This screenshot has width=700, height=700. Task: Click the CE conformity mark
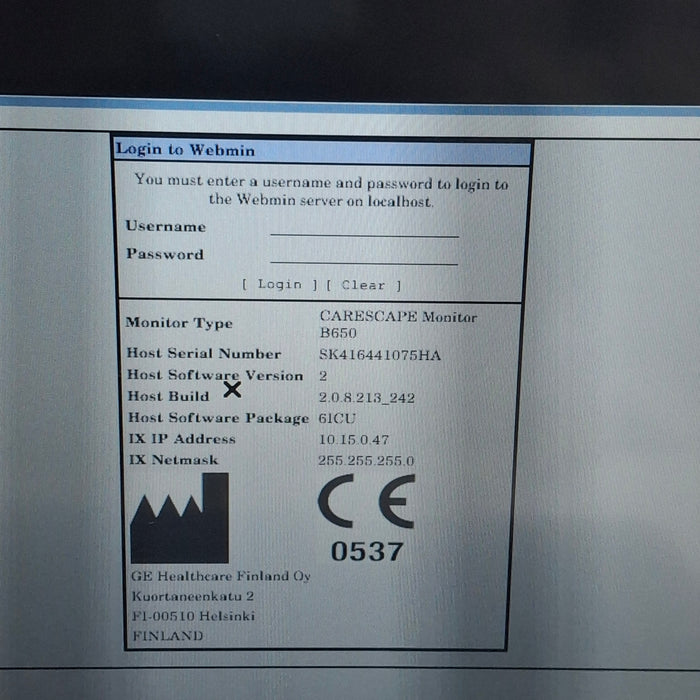pos(366,503)
